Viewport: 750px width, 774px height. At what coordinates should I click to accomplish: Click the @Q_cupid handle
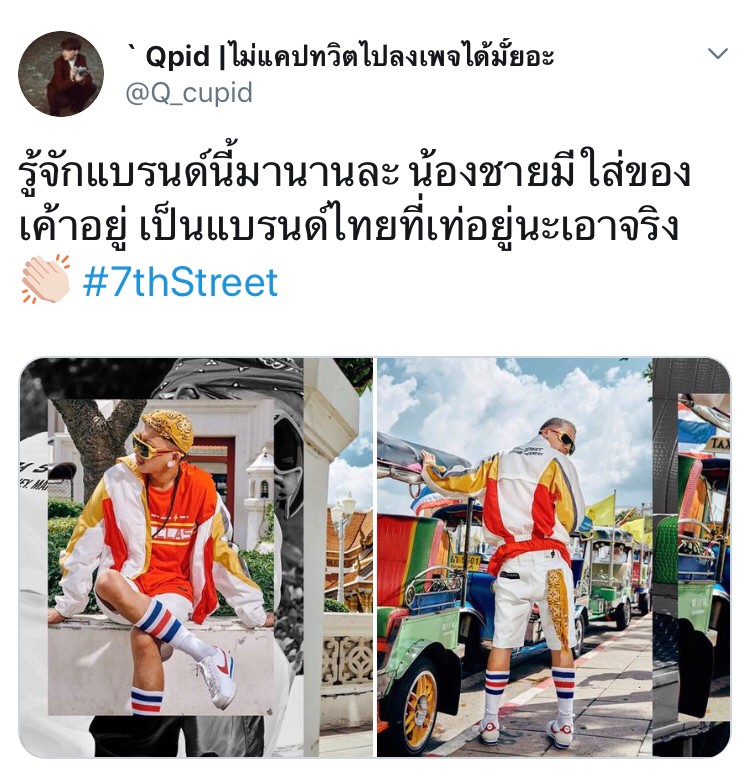pyautogui.click(x=189, y=93)
